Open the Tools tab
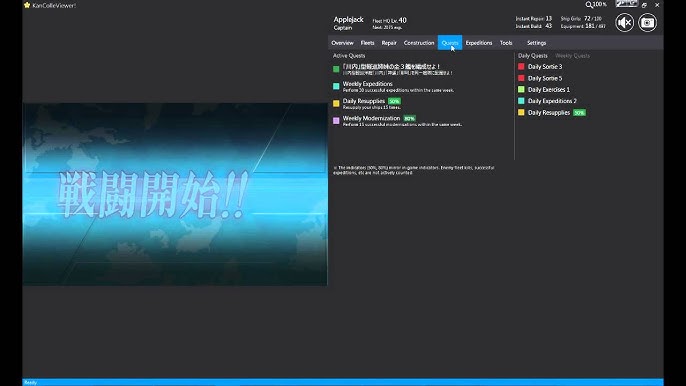Viewport: 686px width, 386px height. (x=506, y=43)
